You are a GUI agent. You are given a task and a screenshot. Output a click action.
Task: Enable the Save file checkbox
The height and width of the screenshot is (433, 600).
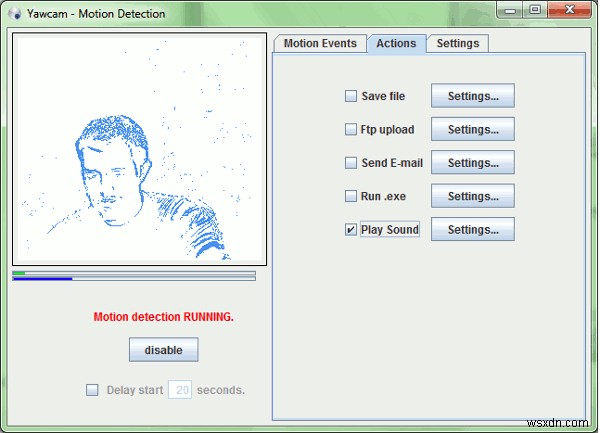click(x=351, y=96)
